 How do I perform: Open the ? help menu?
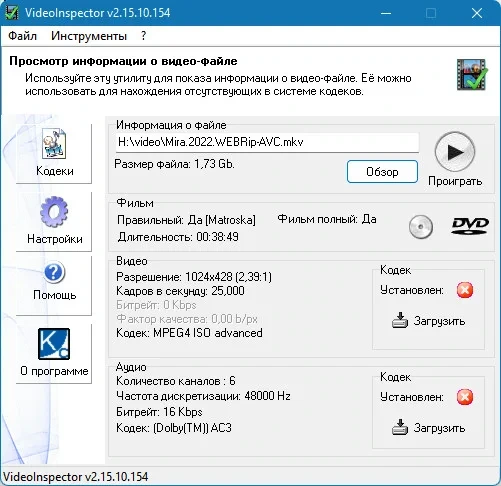click(143, 36)
